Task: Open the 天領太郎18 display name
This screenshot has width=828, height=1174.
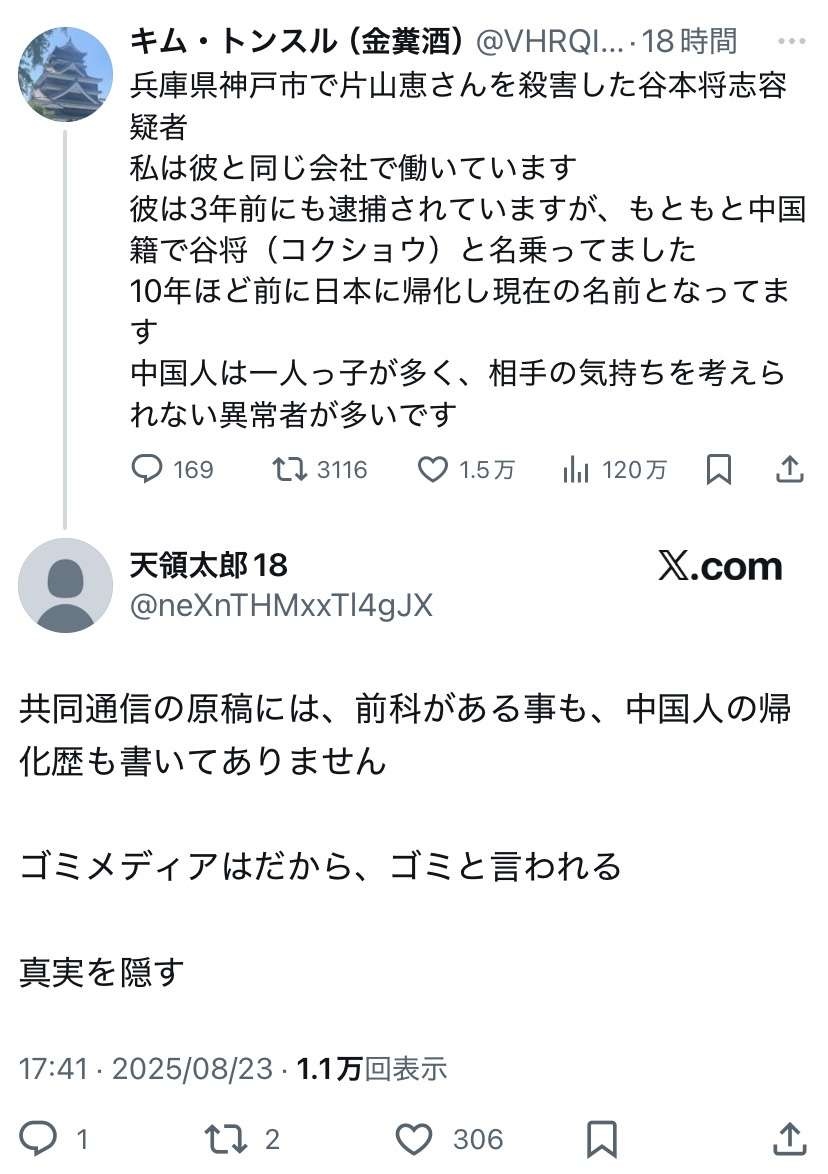Action: [x=209, y=566]
